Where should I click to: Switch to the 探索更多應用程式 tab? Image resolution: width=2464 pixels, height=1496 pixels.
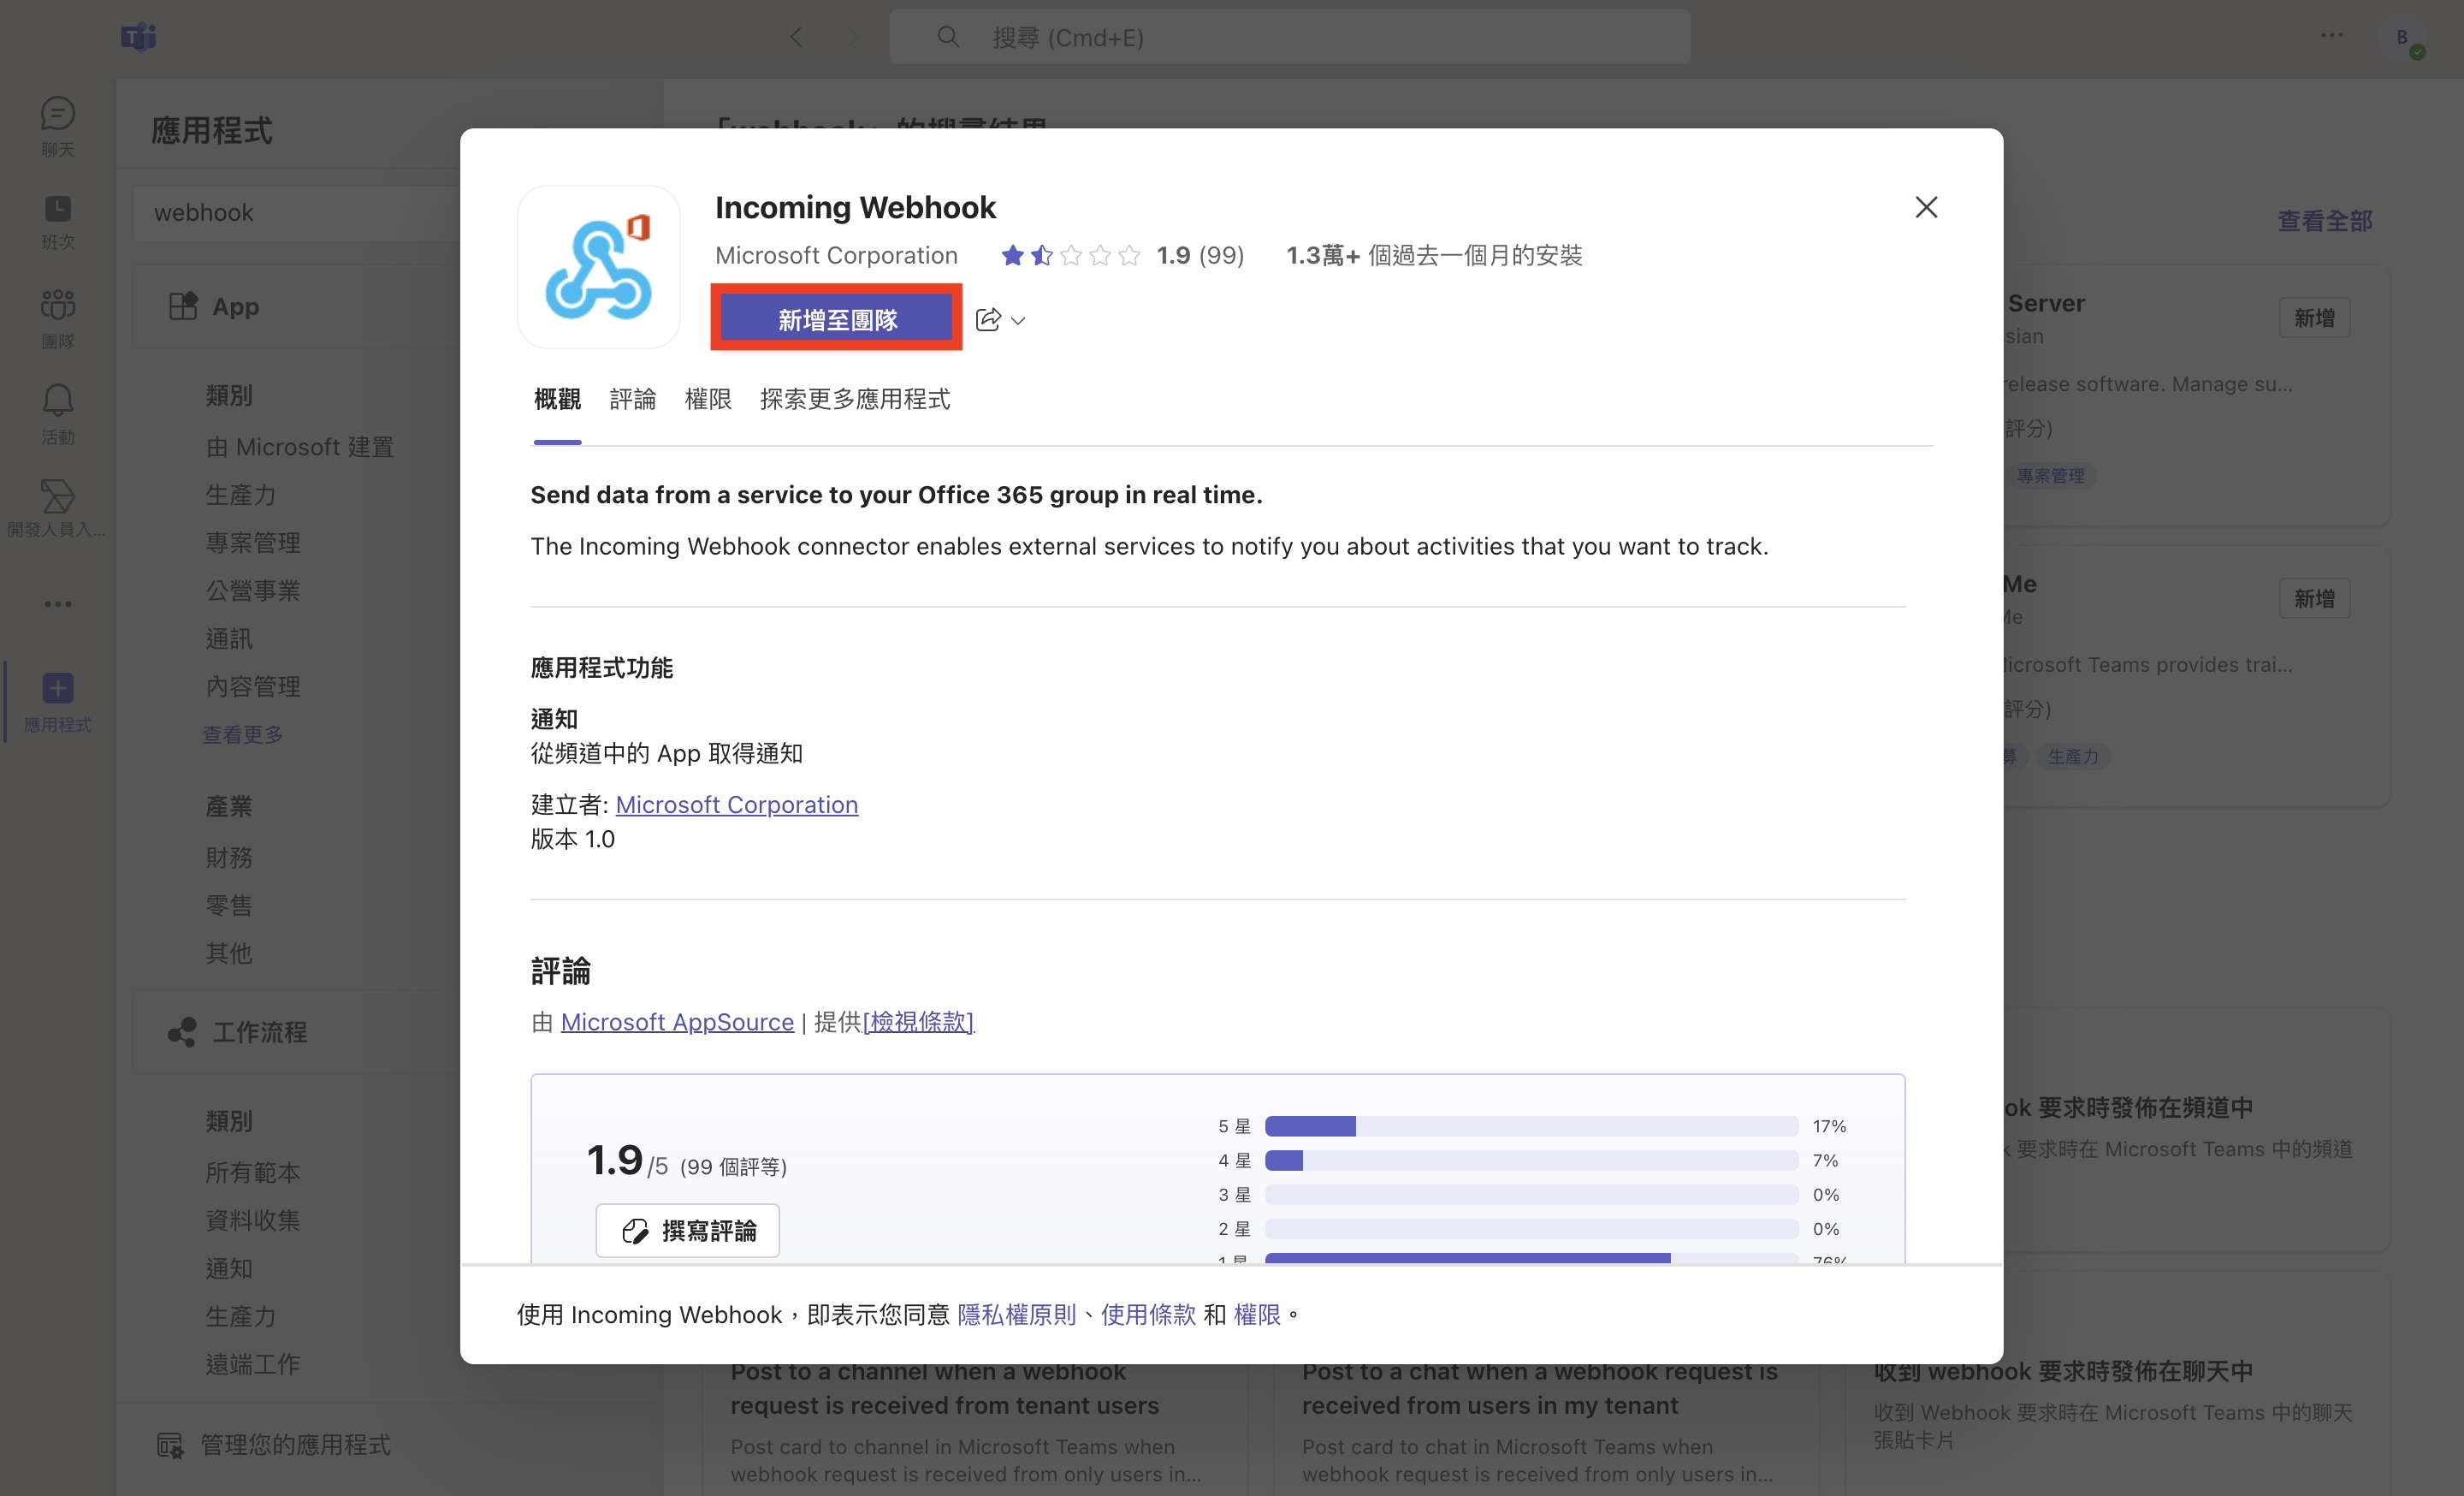tap(855, 399)
